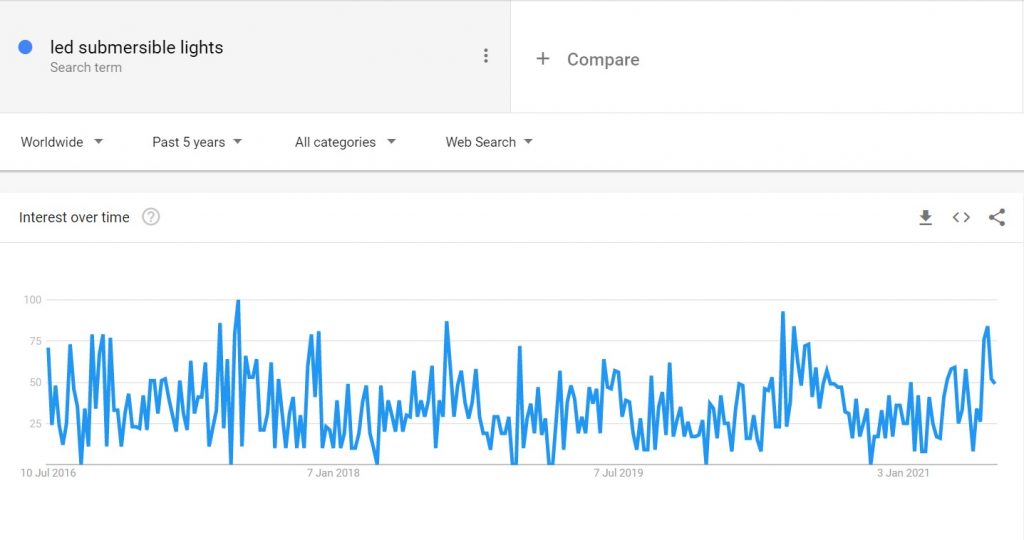Expand the All categories dropdown
This screenshot has width=1024, height=540.
click(x=345, y=142)
